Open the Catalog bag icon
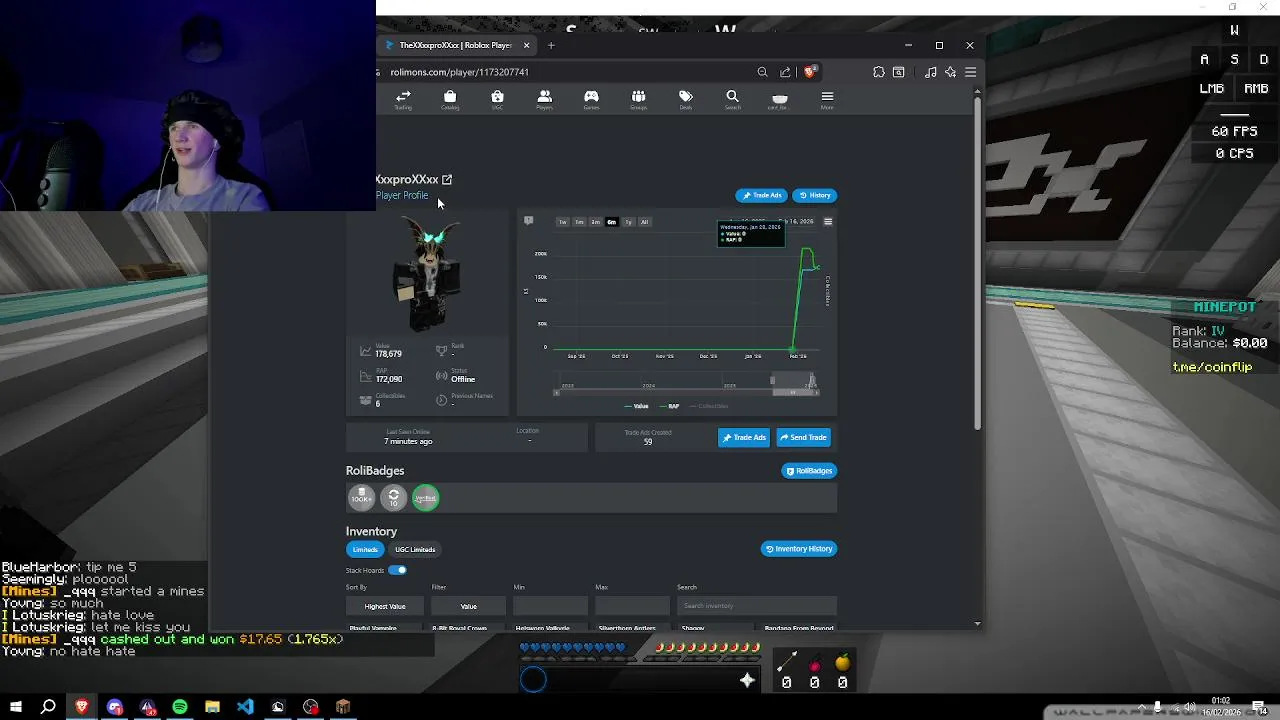This screenshot has height=720, width=1280. click(x=450, y=100)
